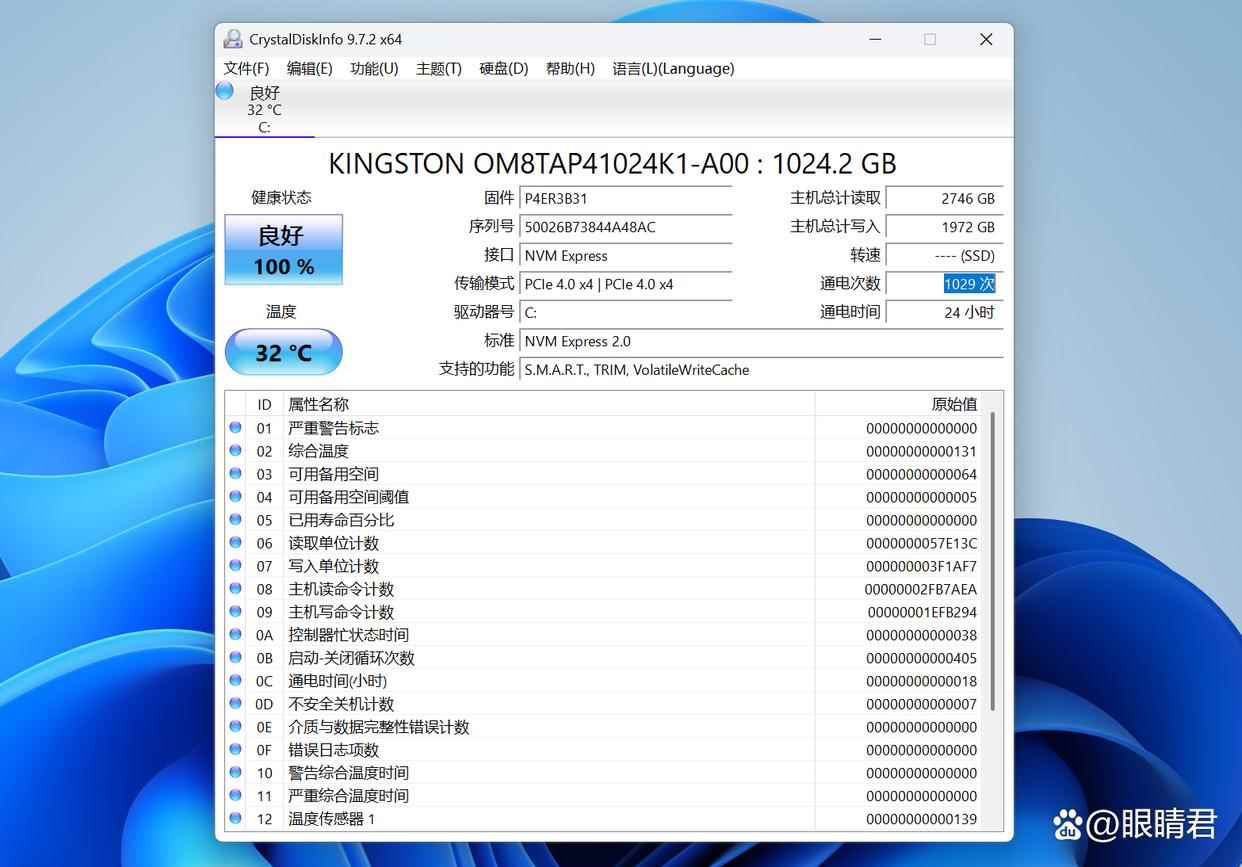Open the 帮助(H) menu
Screen dimensions: 1242x867
pos(570,68)
